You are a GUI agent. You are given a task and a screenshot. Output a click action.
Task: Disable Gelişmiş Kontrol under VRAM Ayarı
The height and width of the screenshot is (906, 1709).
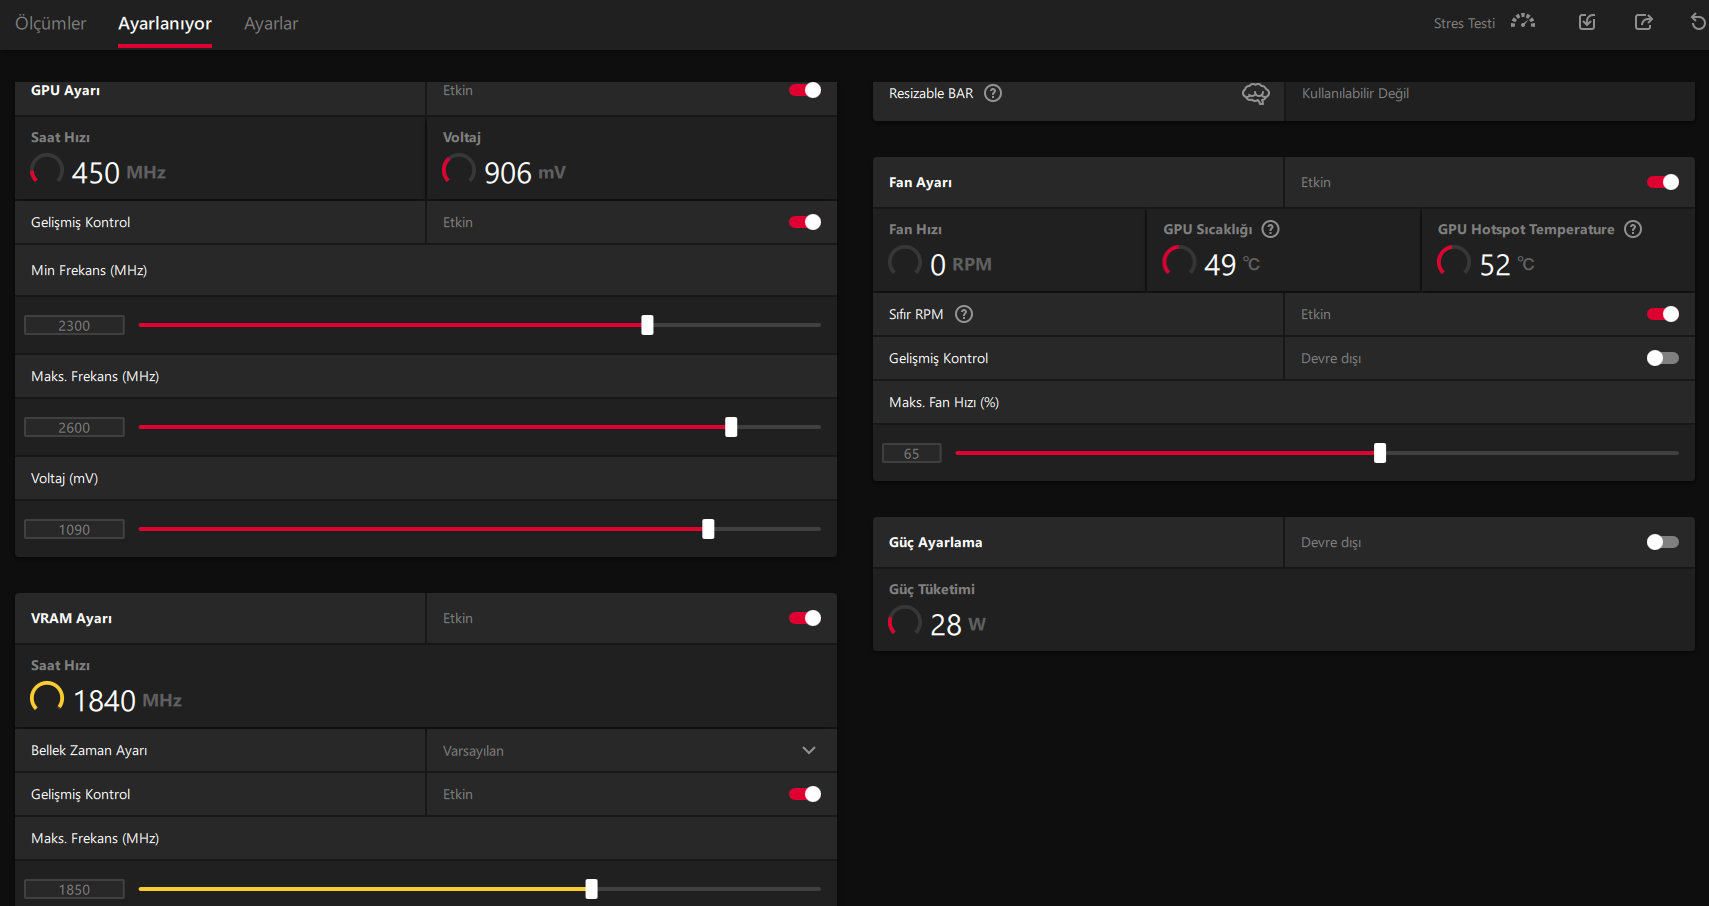(805, 794)
